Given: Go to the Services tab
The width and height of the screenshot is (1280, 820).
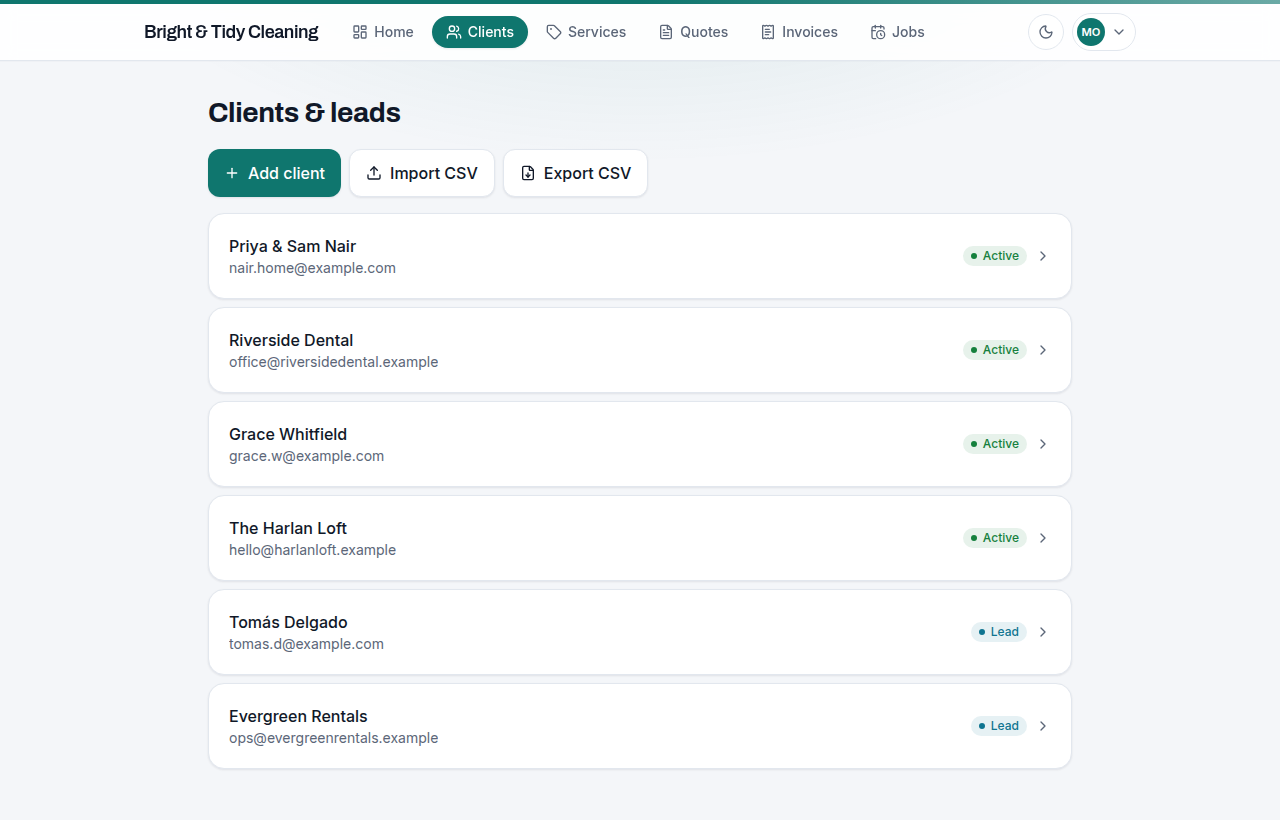Looking at the screenshot, I should point(586,32).
